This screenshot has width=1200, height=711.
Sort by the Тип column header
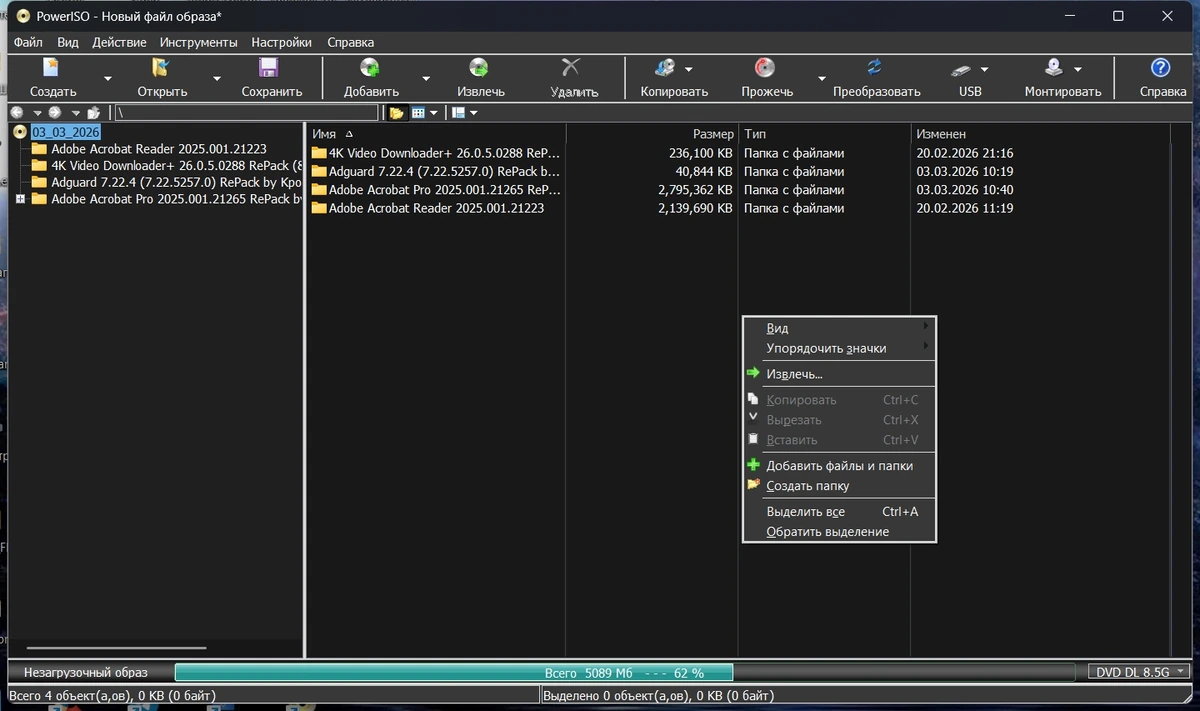coord(824,133)
